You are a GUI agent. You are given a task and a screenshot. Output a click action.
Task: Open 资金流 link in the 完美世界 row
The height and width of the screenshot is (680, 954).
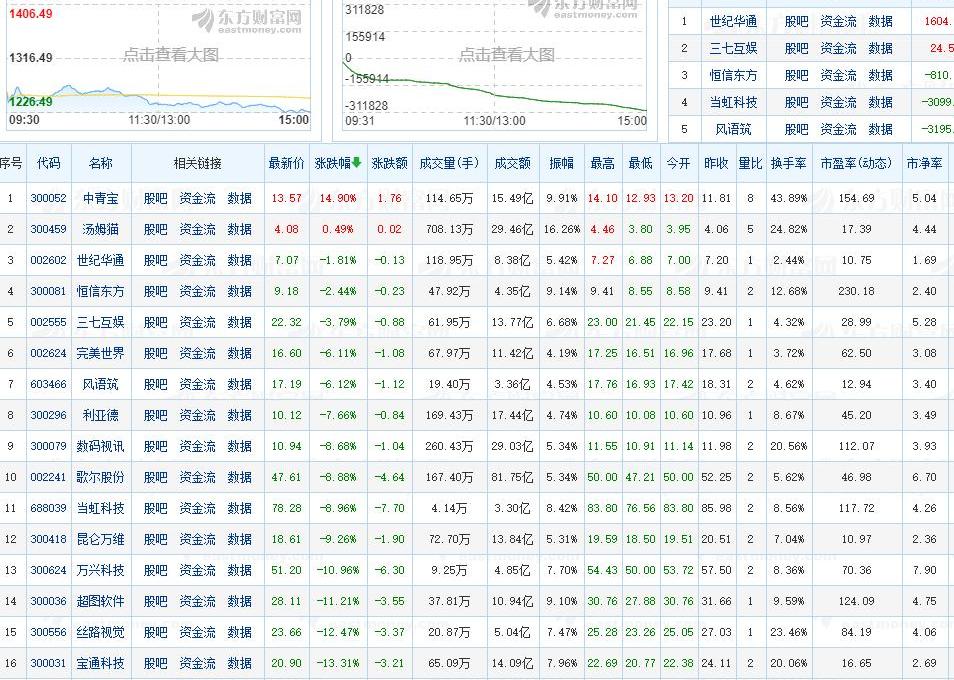[x=197, y=353]
